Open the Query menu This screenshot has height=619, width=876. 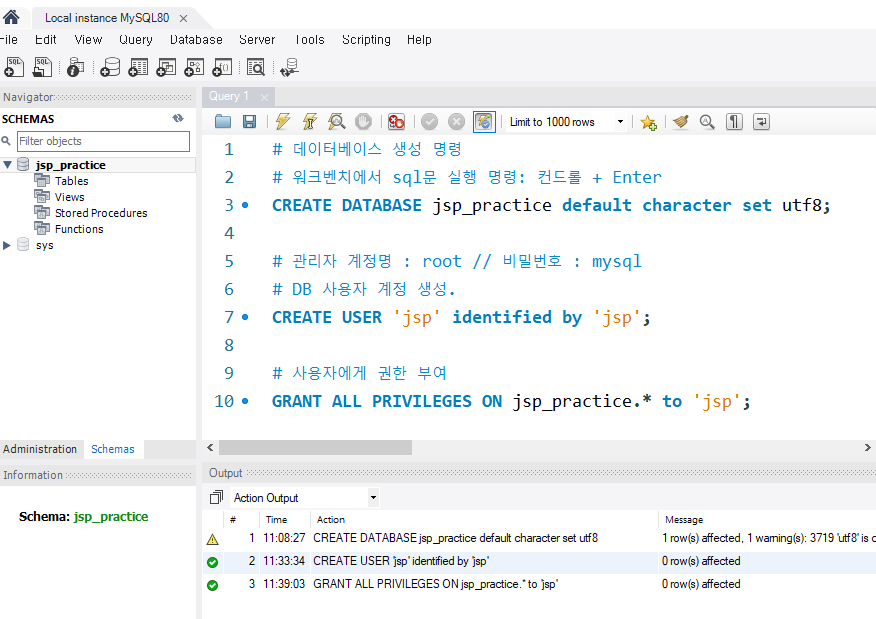(x=136, y=40)
